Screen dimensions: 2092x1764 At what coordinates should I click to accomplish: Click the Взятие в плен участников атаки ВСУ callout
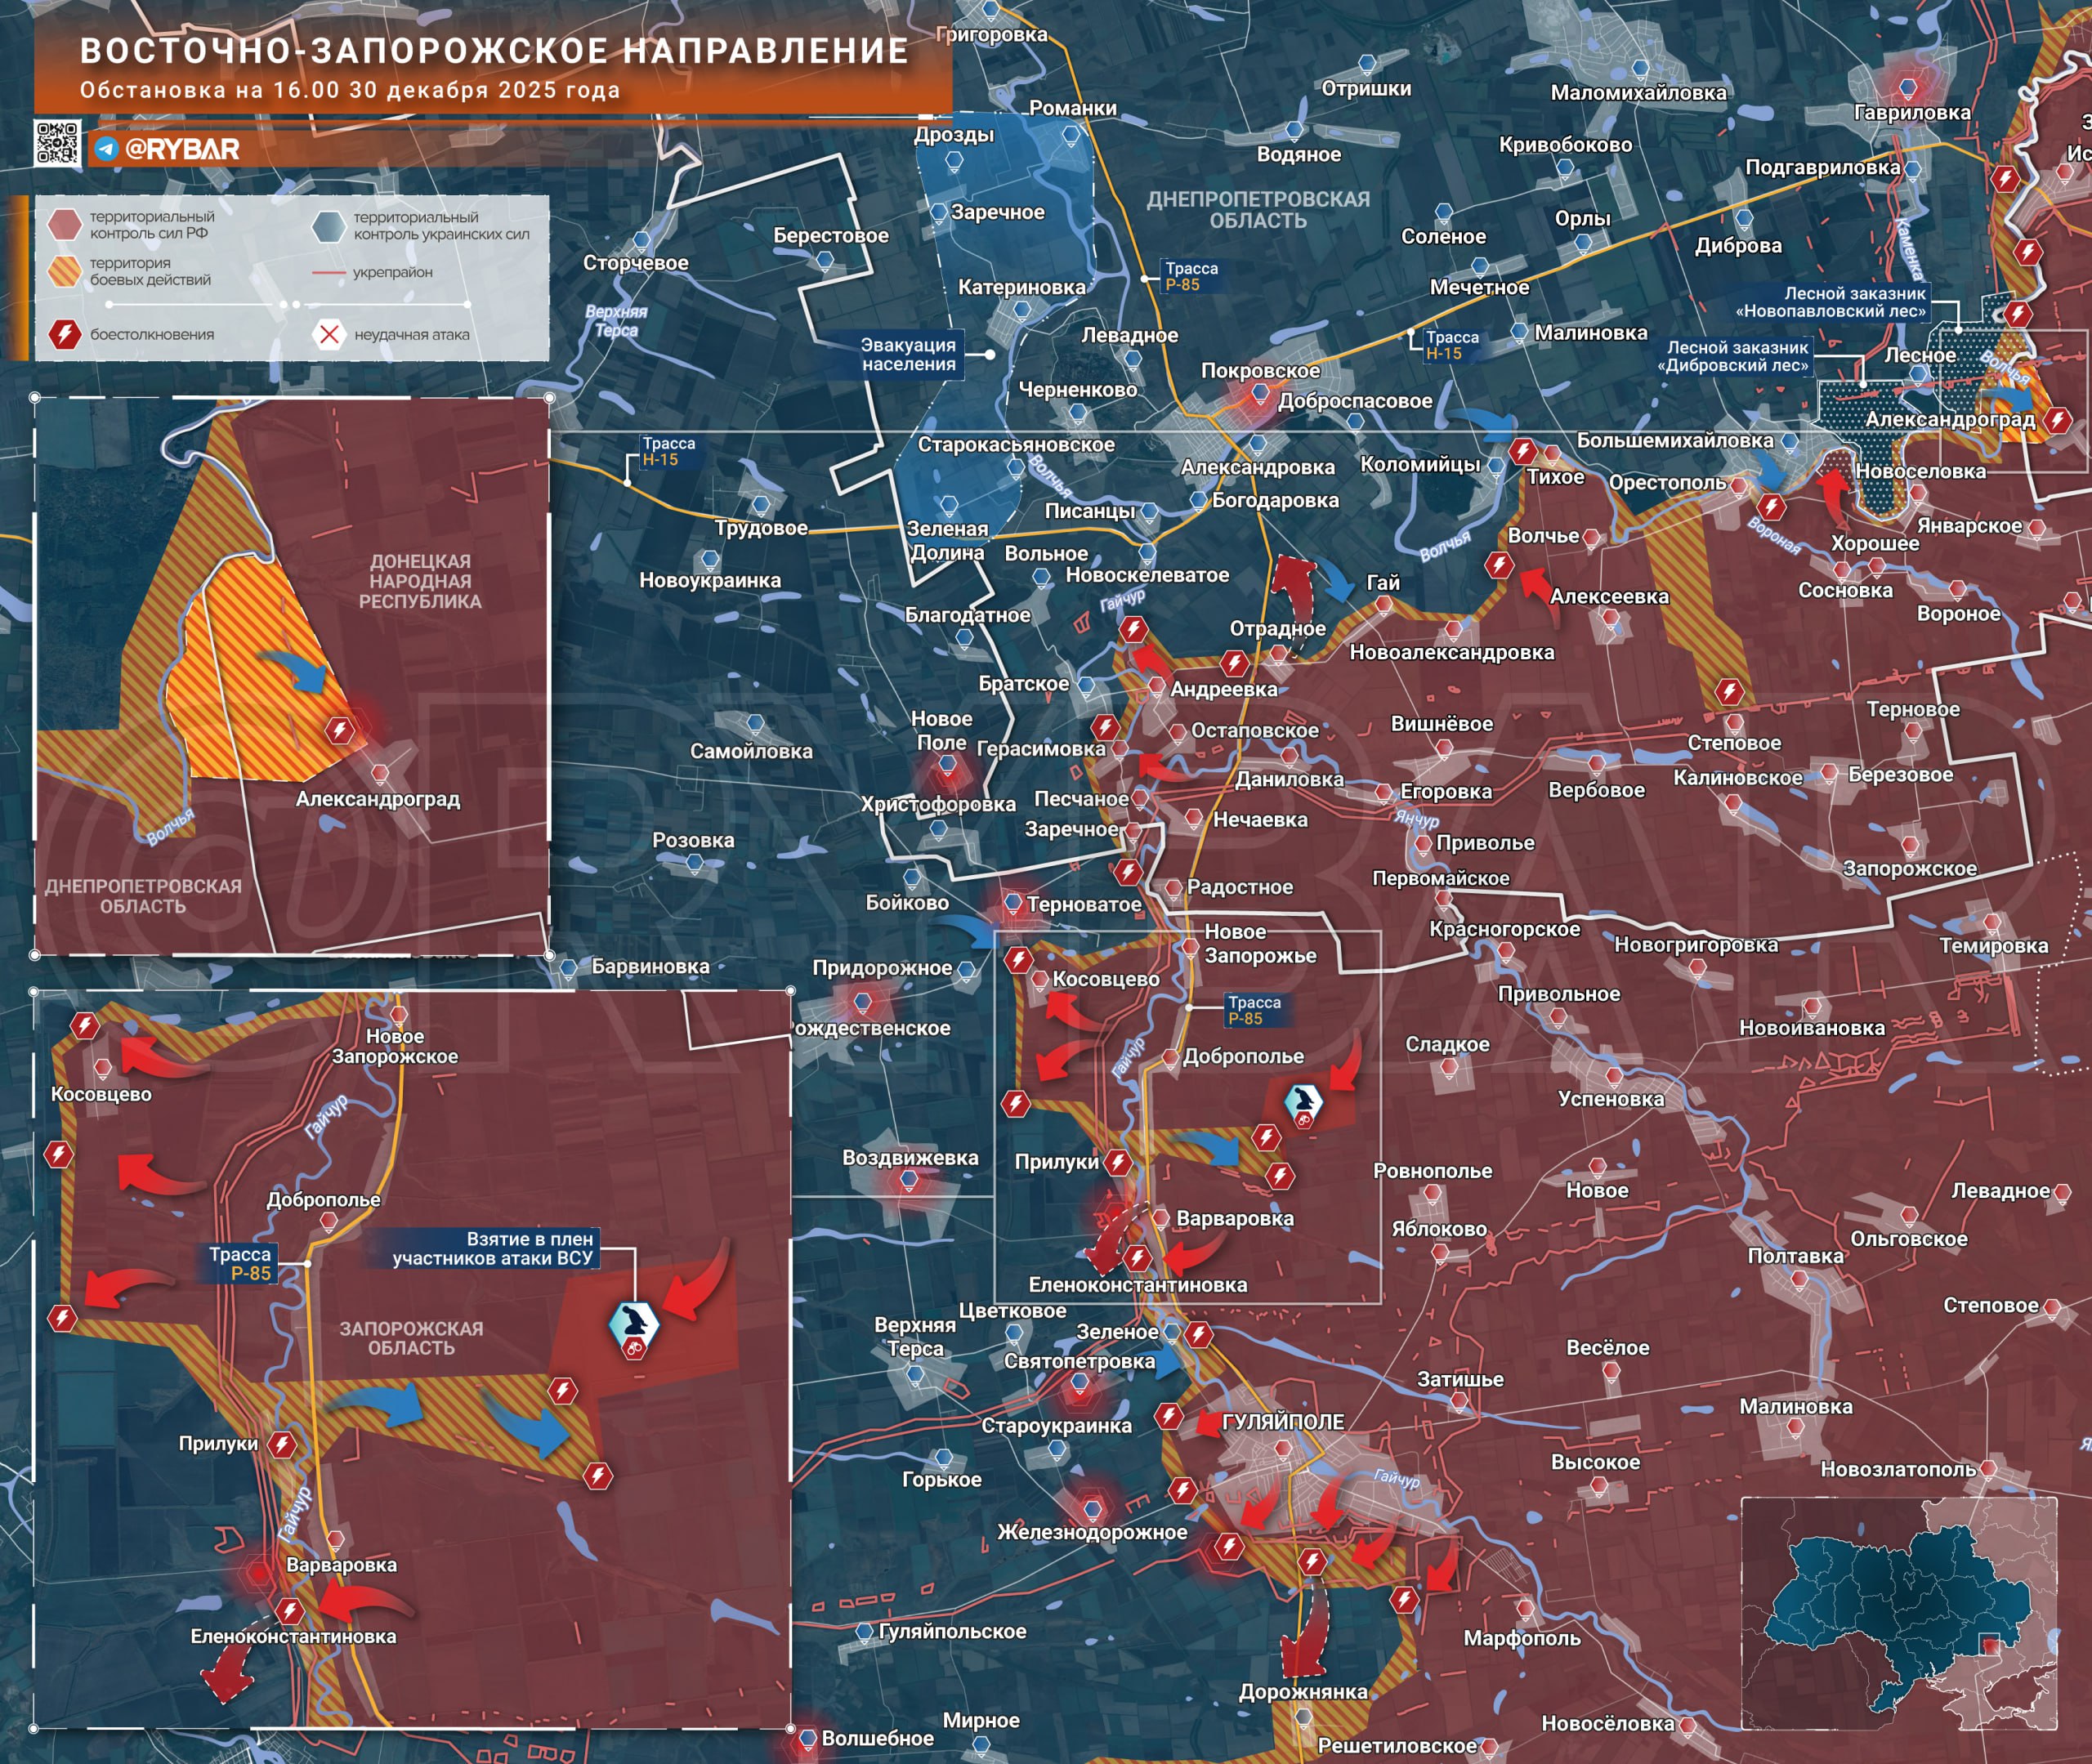coord(493,1248)
